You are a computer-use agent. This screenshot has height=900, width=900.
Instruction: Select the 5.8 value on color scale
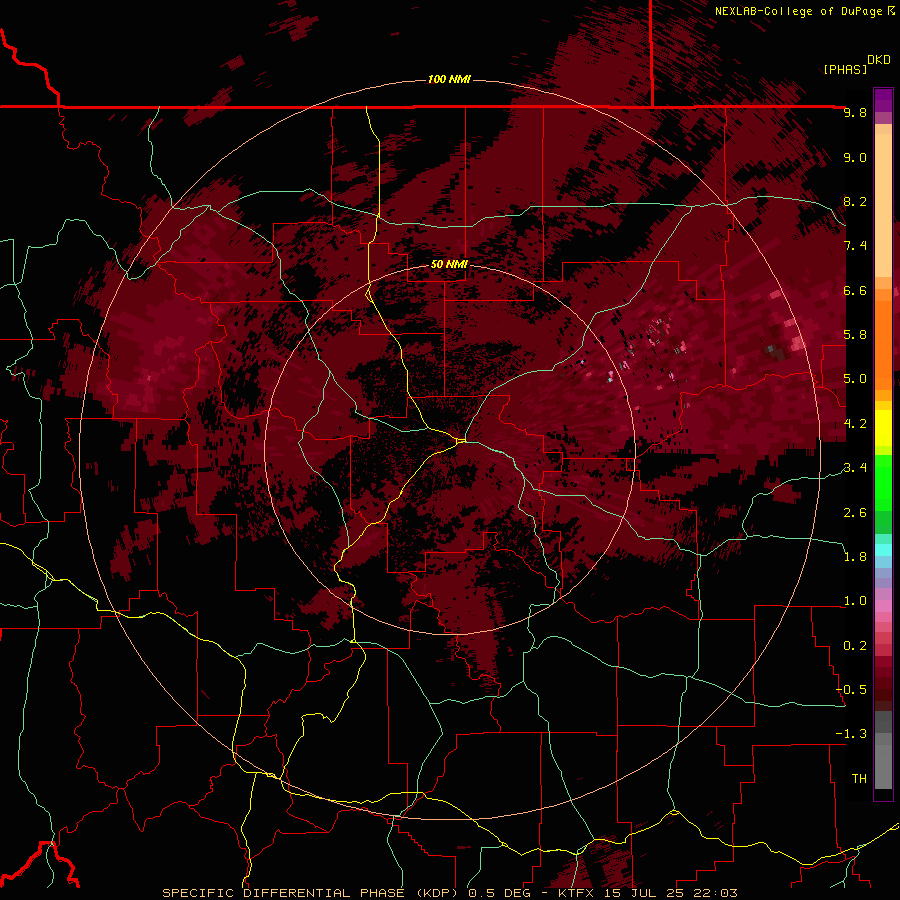point(855,335)
